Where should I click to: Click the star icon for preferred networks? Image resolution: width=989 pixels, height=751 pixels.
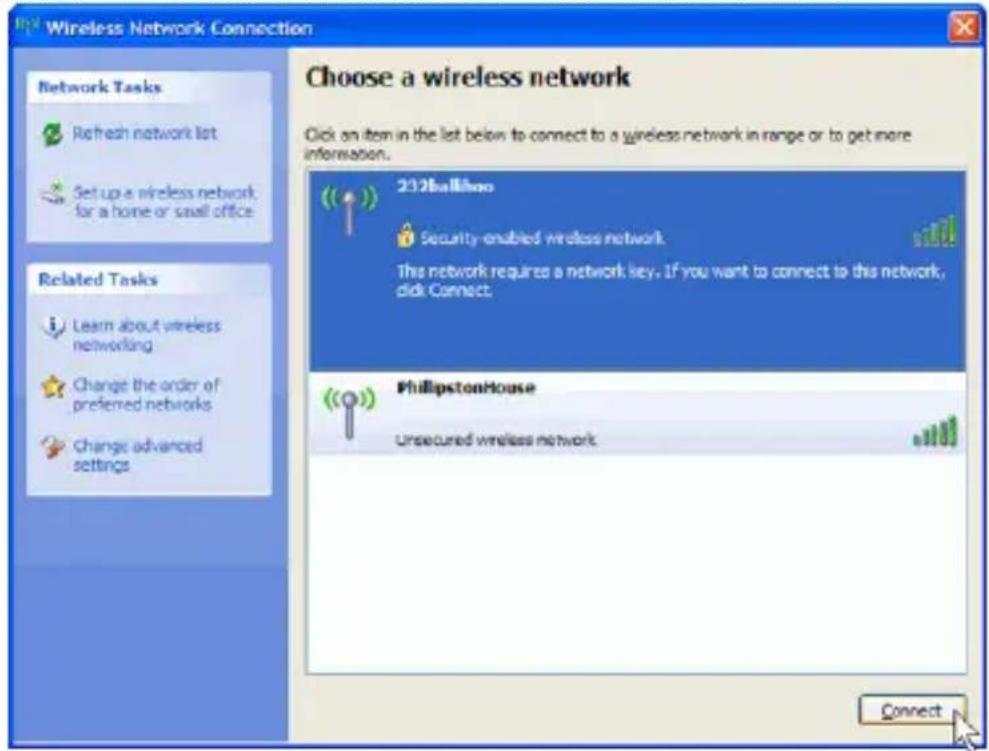click(53, 387)
